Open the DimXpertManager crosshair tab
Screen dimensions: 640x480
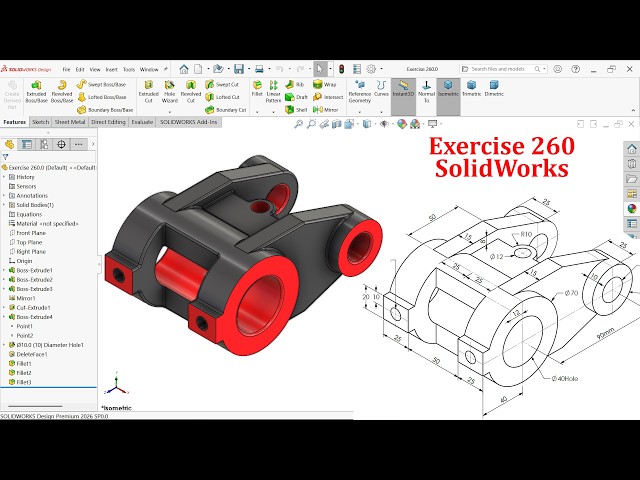point(61,144)
